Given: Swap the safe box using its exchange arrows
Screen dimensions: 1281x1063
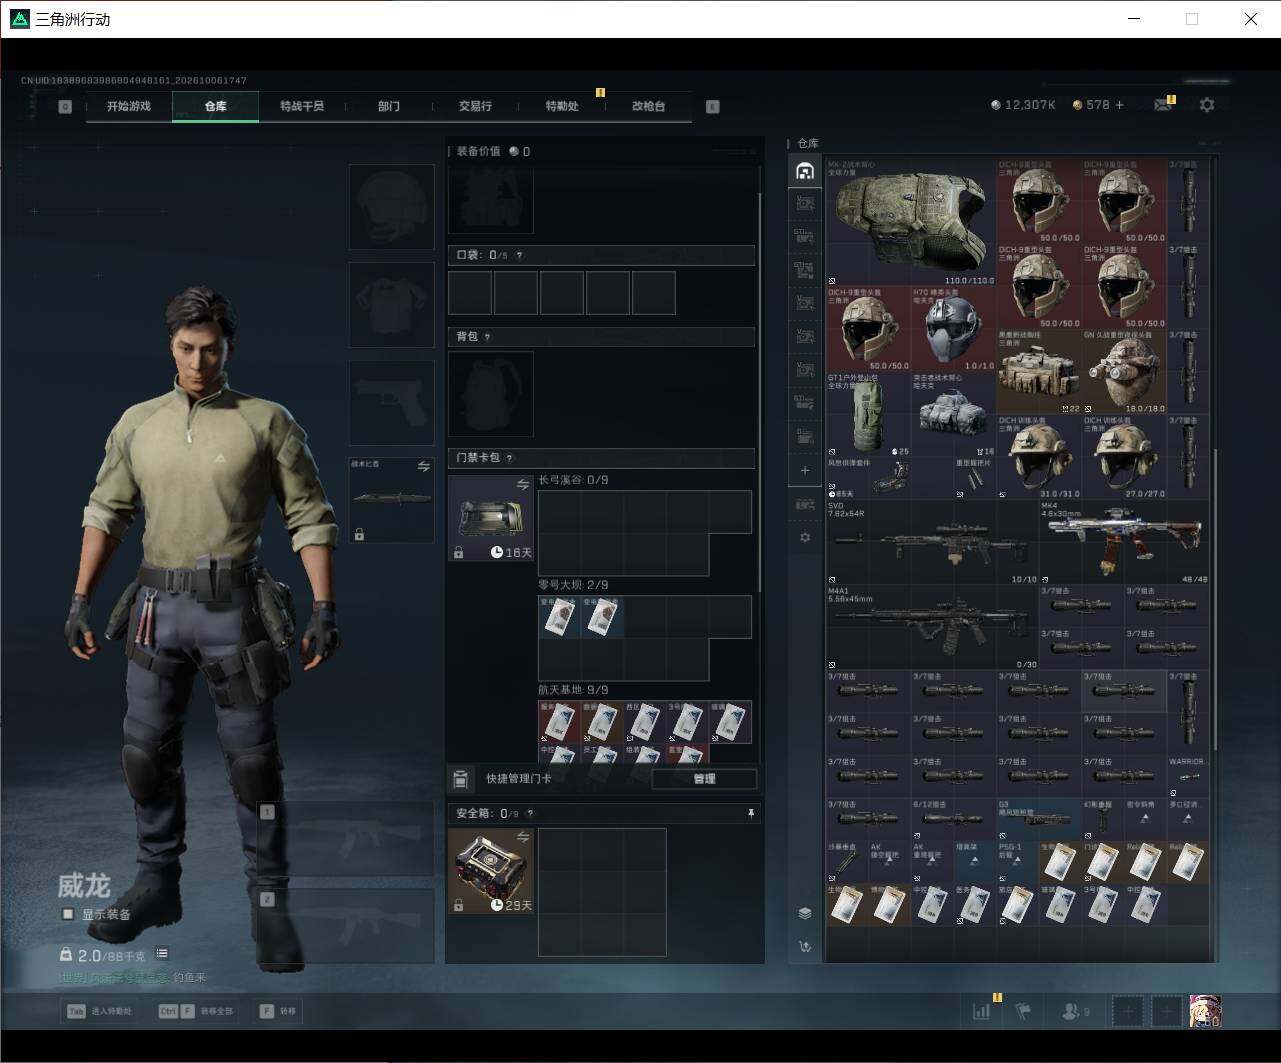Looking at the screenshot, I should click(x=522, y=837).
